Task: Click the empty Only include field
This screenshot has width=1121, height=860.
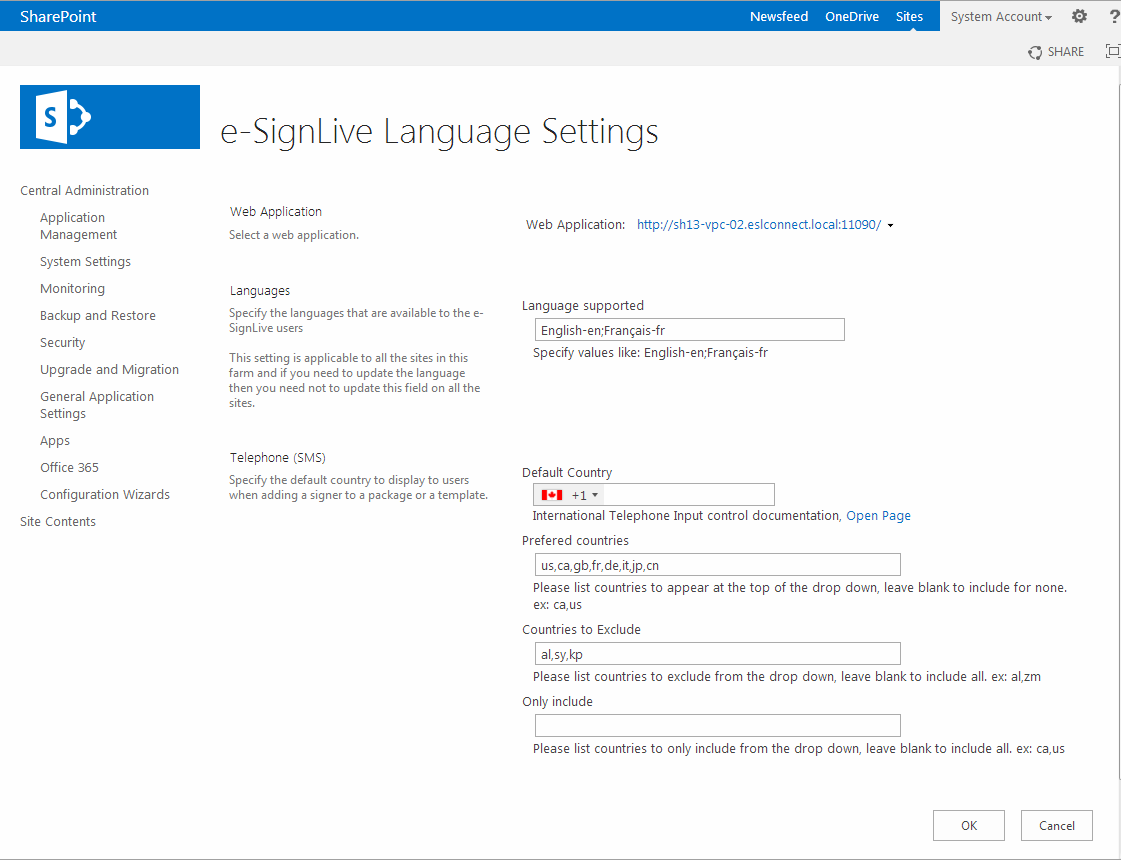Action: (717, 726)
